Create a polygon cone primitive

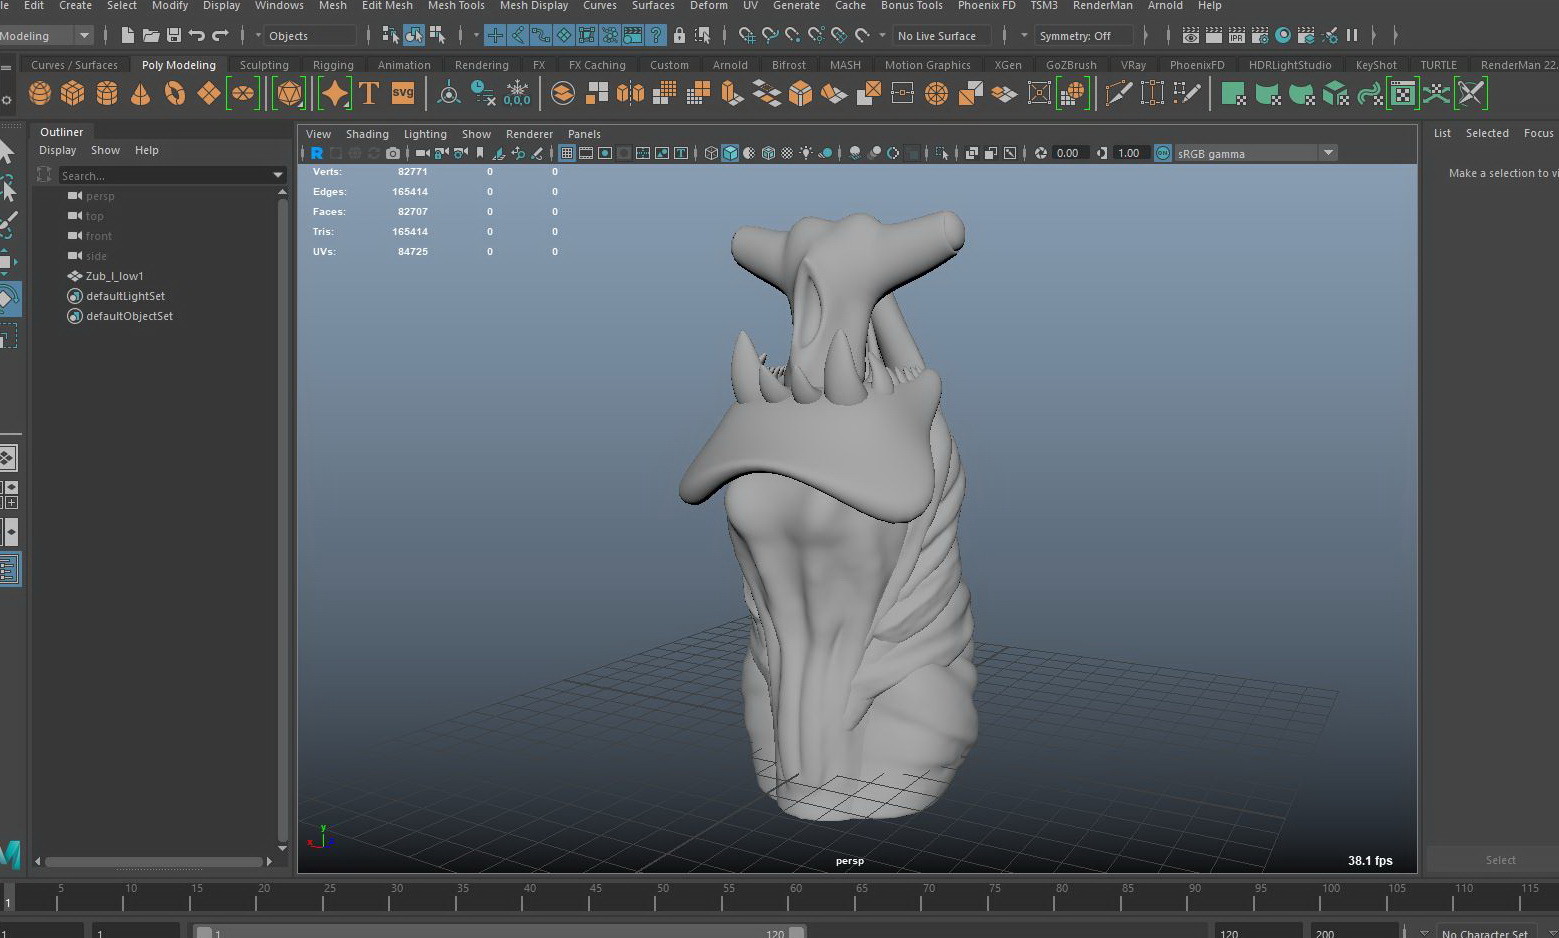click(x=141, y=94)
